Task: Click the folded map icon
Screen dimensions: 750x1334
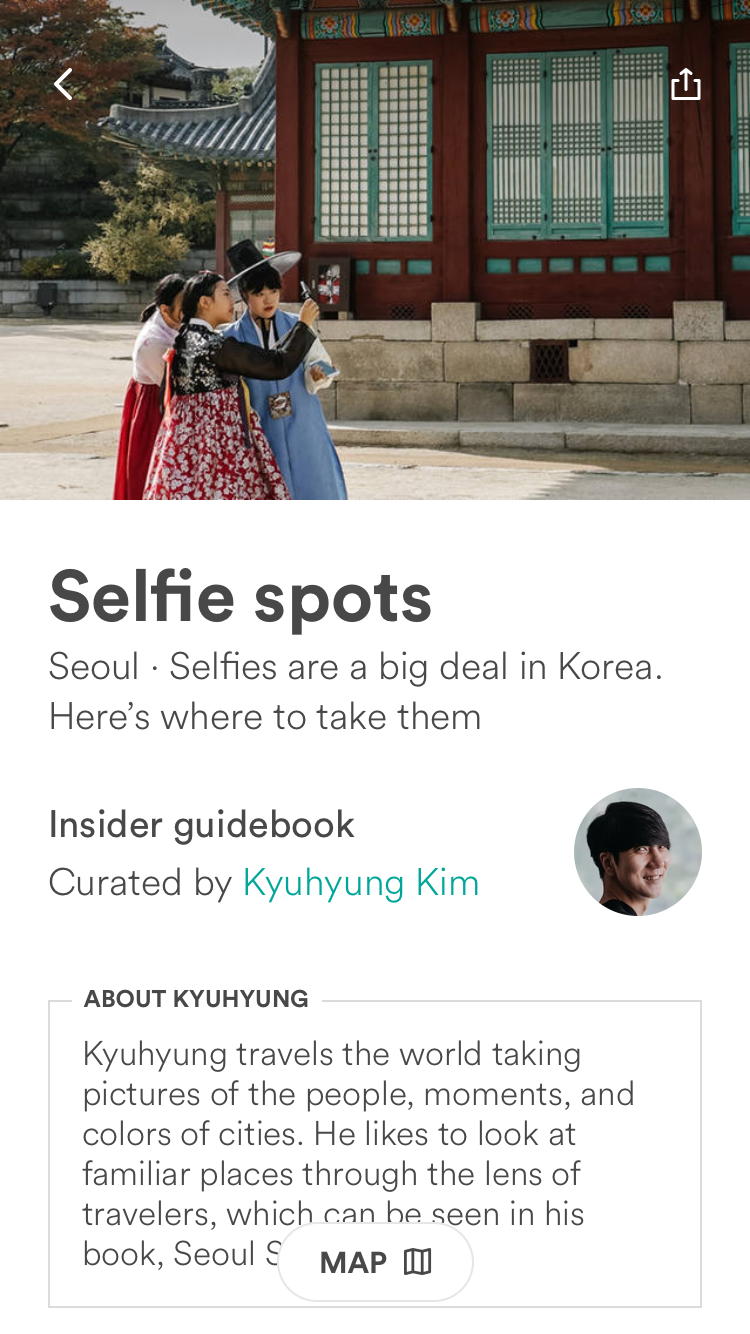Action: (x=418, y=1262)
